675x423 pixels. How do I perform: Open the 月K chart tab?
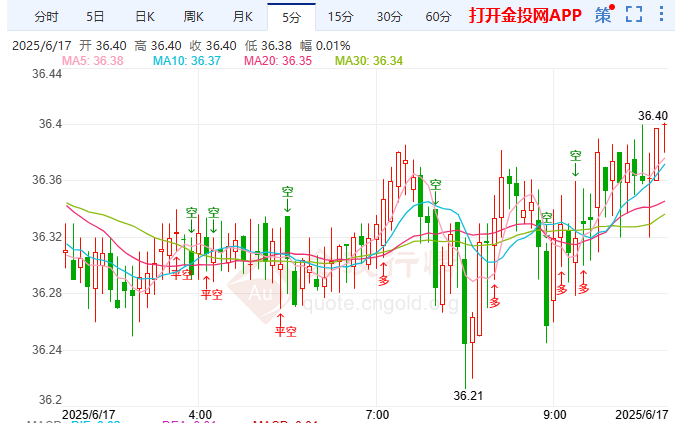242,17
